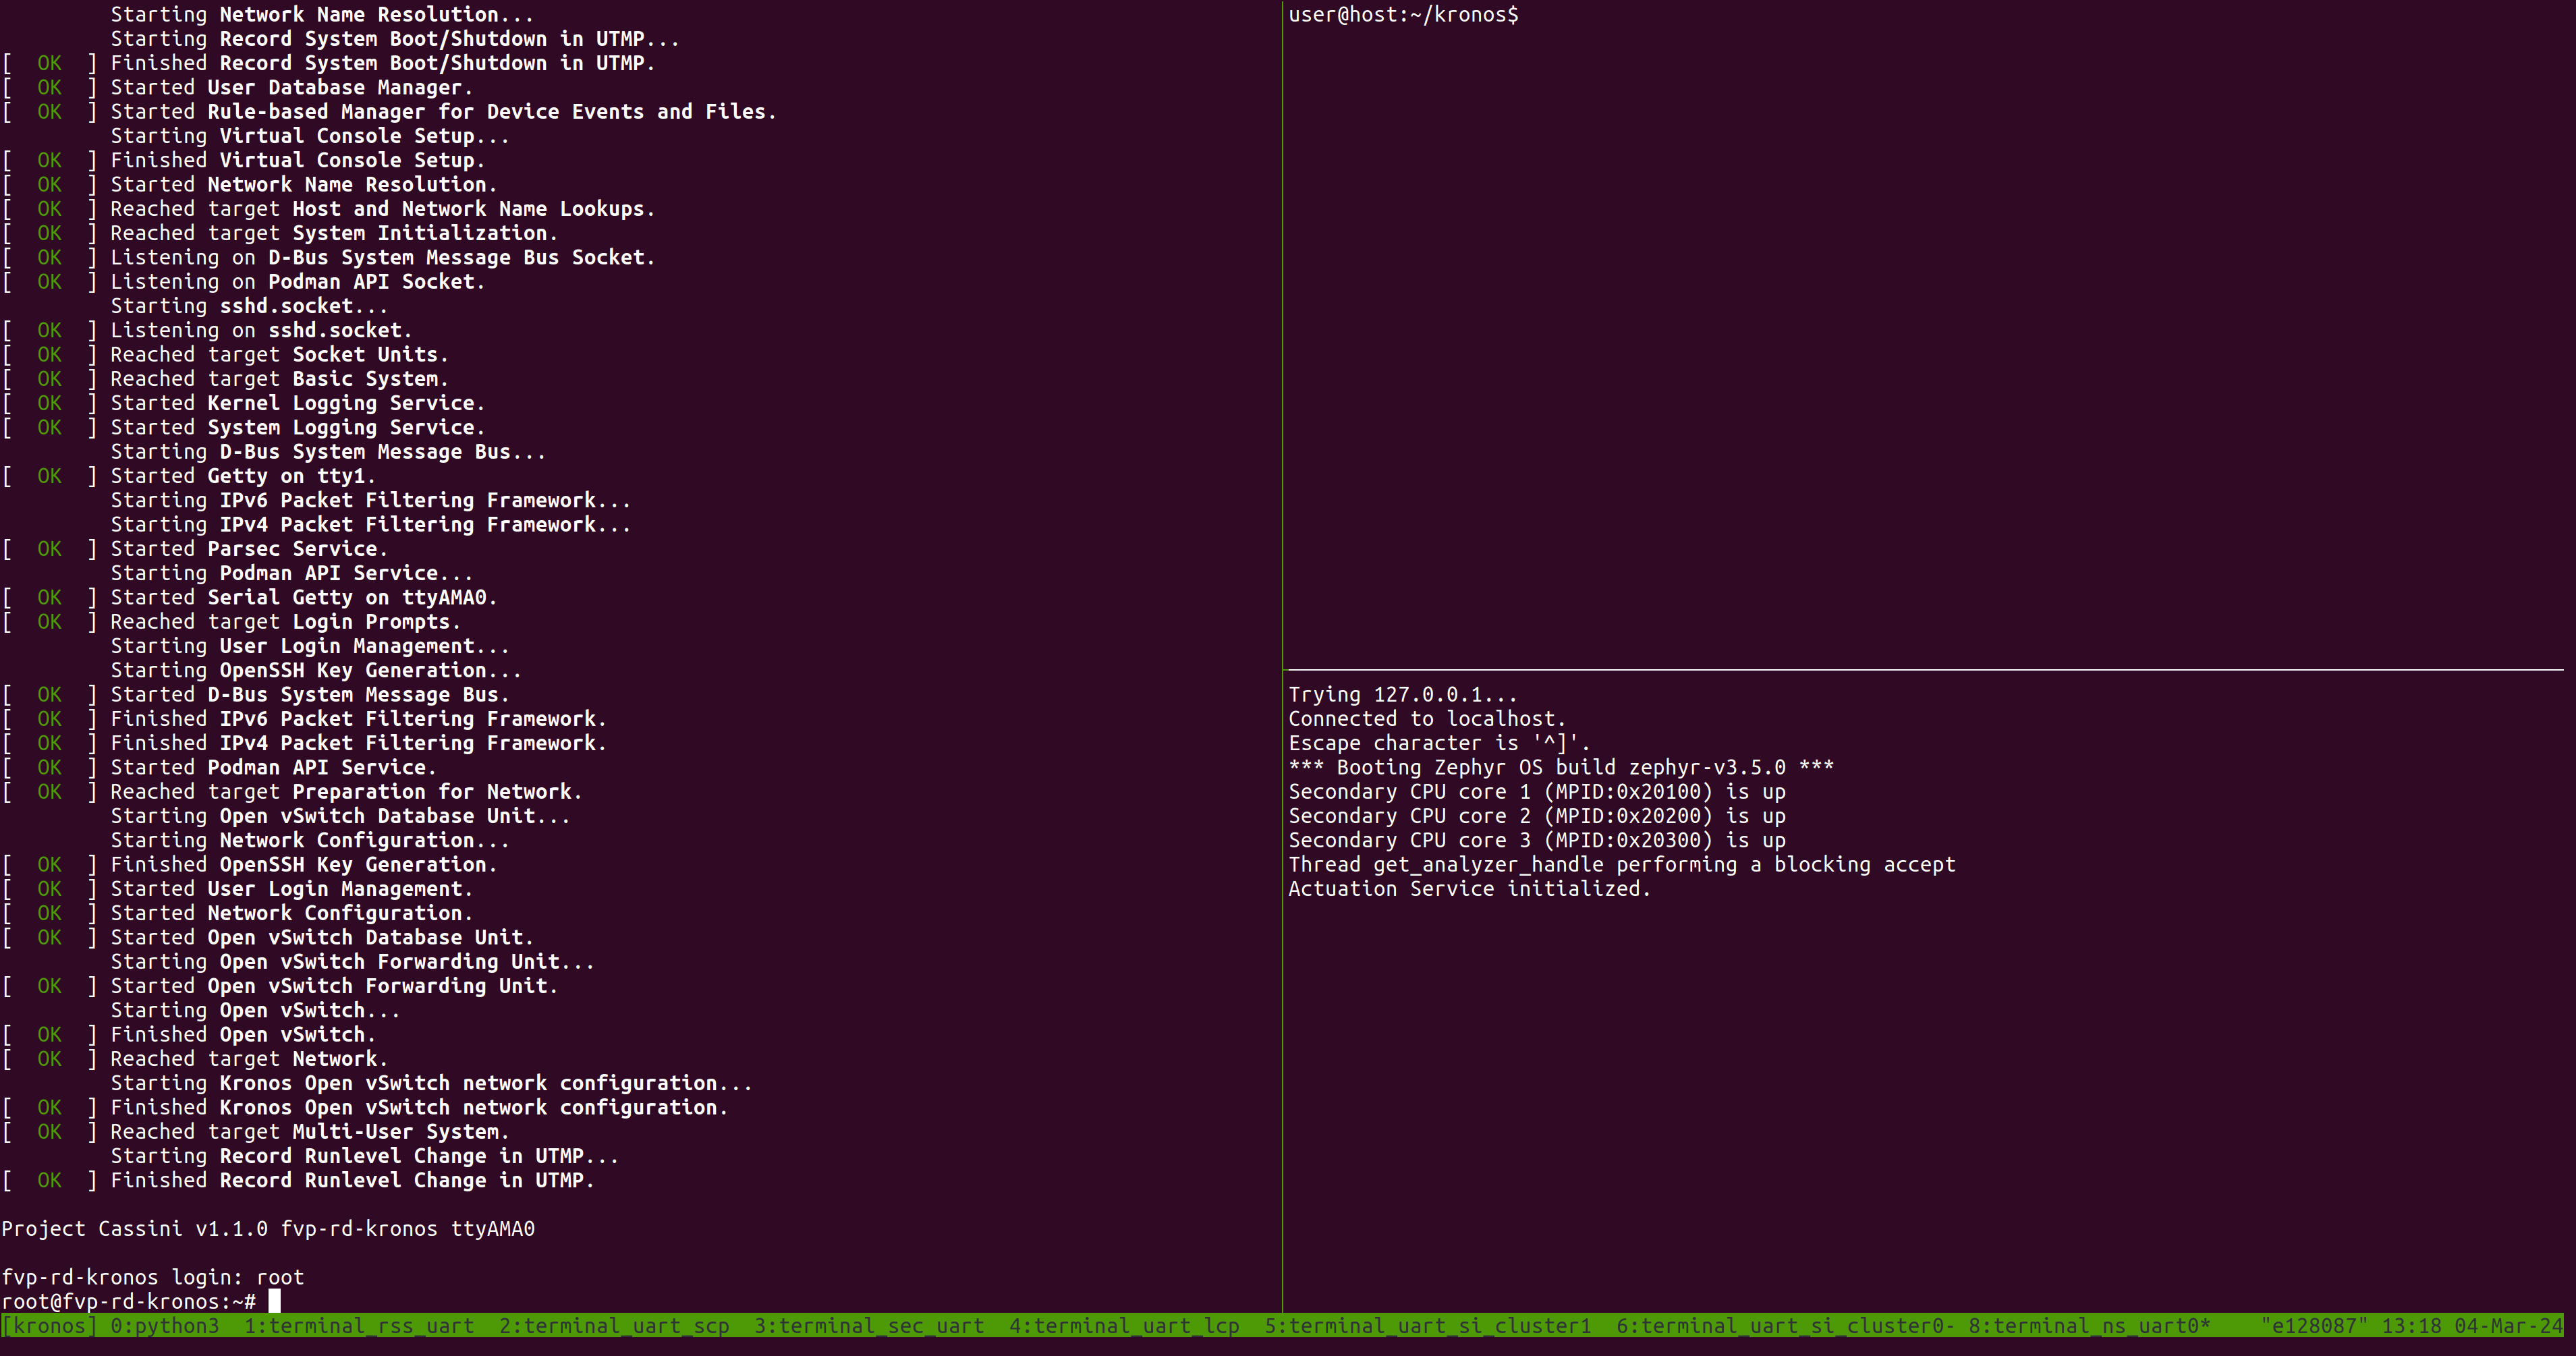
Task: Switch to tmux window 6:terminal_uart_si_cluster0
Action: (1786, 1326)
